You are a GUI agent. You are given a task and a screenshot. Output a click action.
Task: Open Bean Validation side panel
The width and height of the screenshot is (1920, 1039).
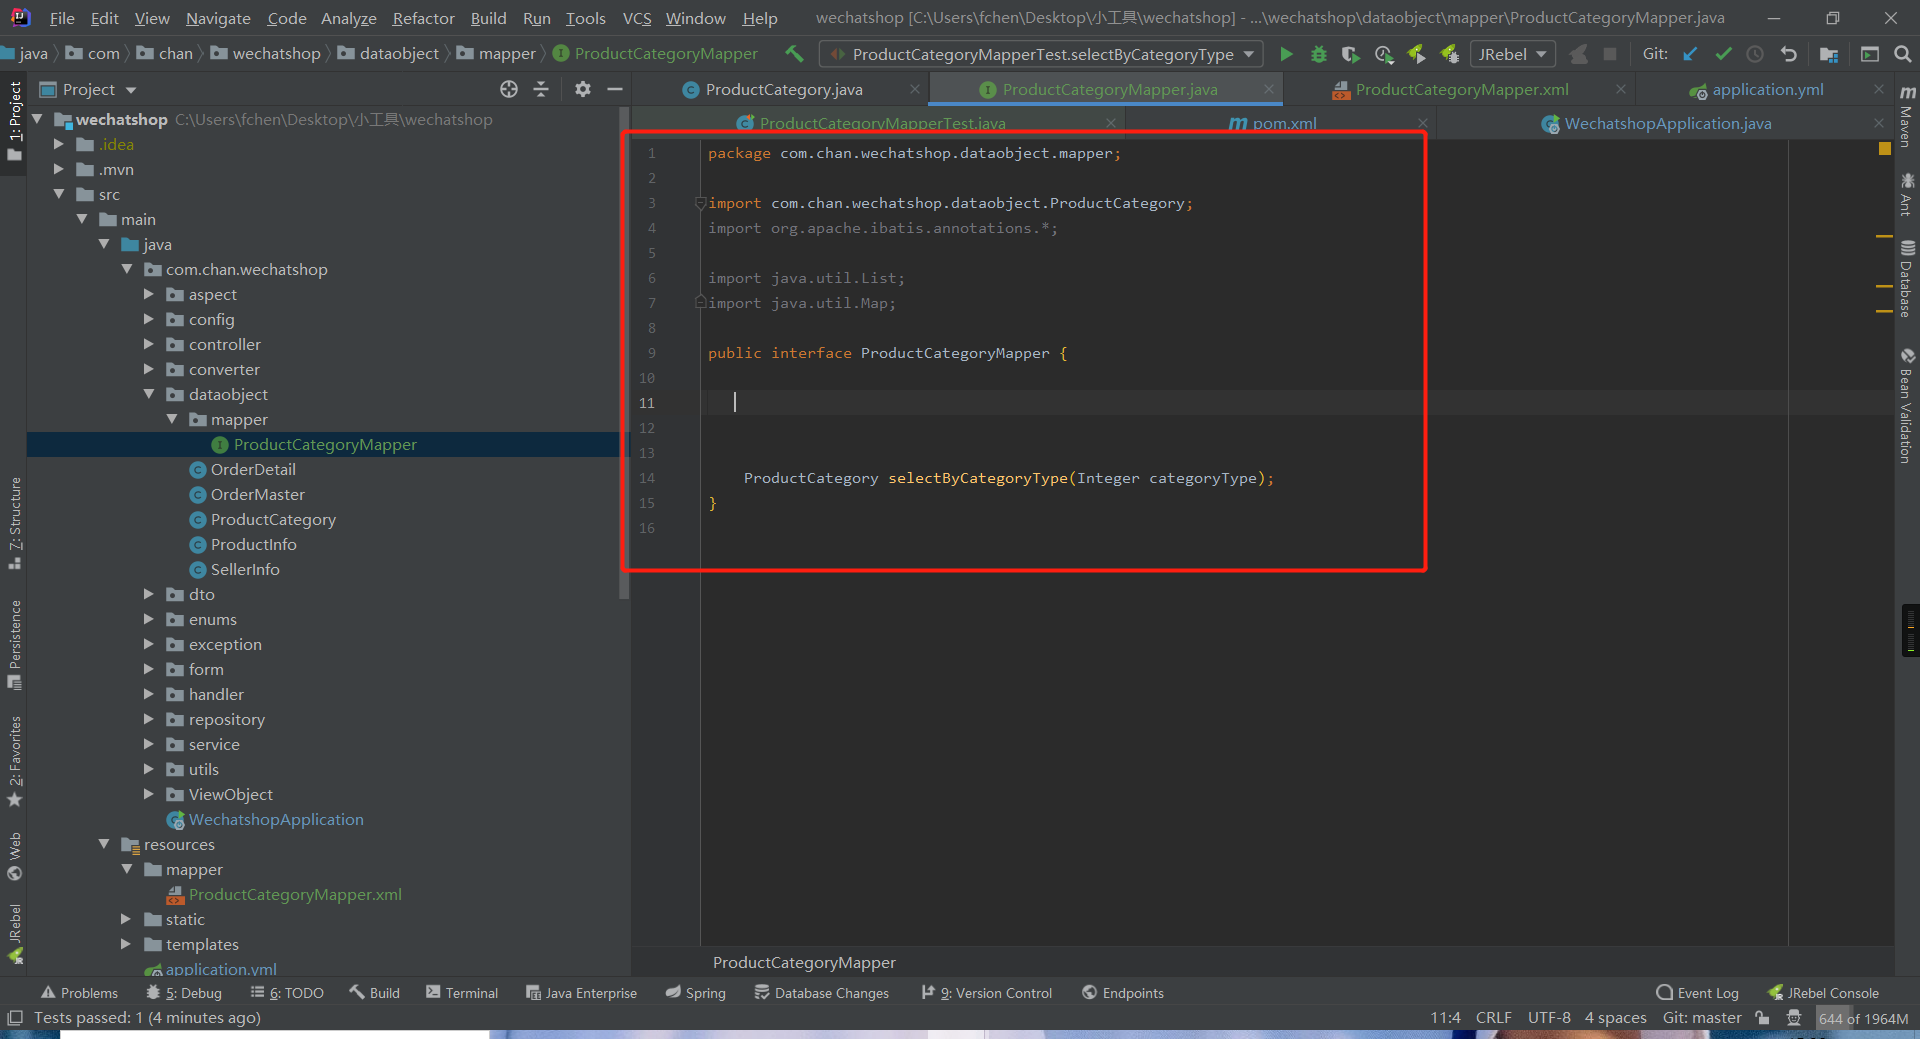(x=1907, y=405)
